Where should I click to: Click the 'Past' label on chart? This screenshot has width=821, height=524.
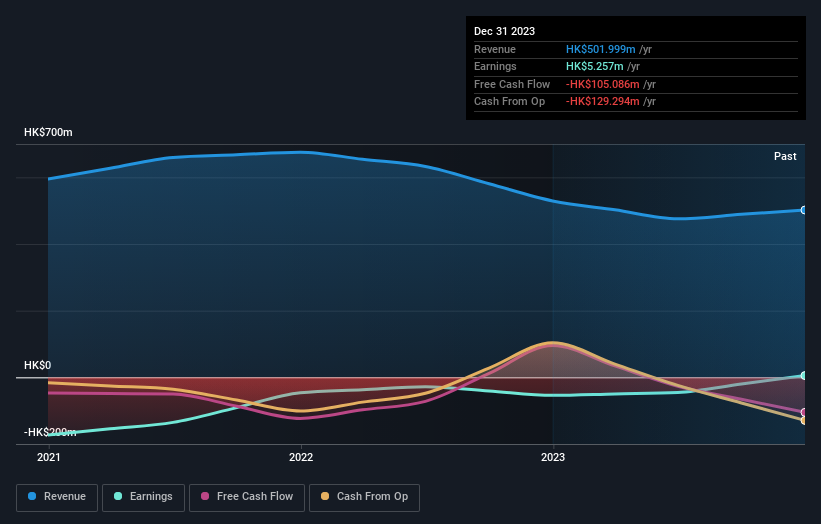click(785, 156)
